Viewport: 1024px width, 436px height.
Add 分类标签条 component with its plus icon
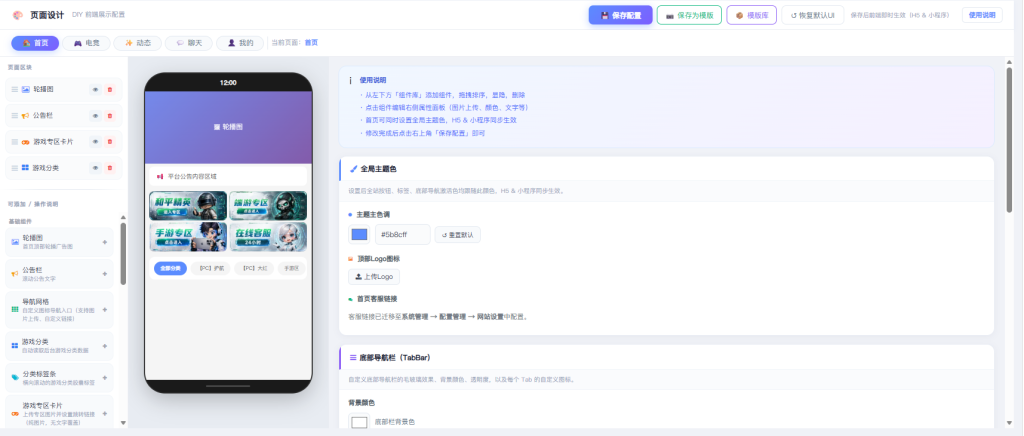(104, 378)
